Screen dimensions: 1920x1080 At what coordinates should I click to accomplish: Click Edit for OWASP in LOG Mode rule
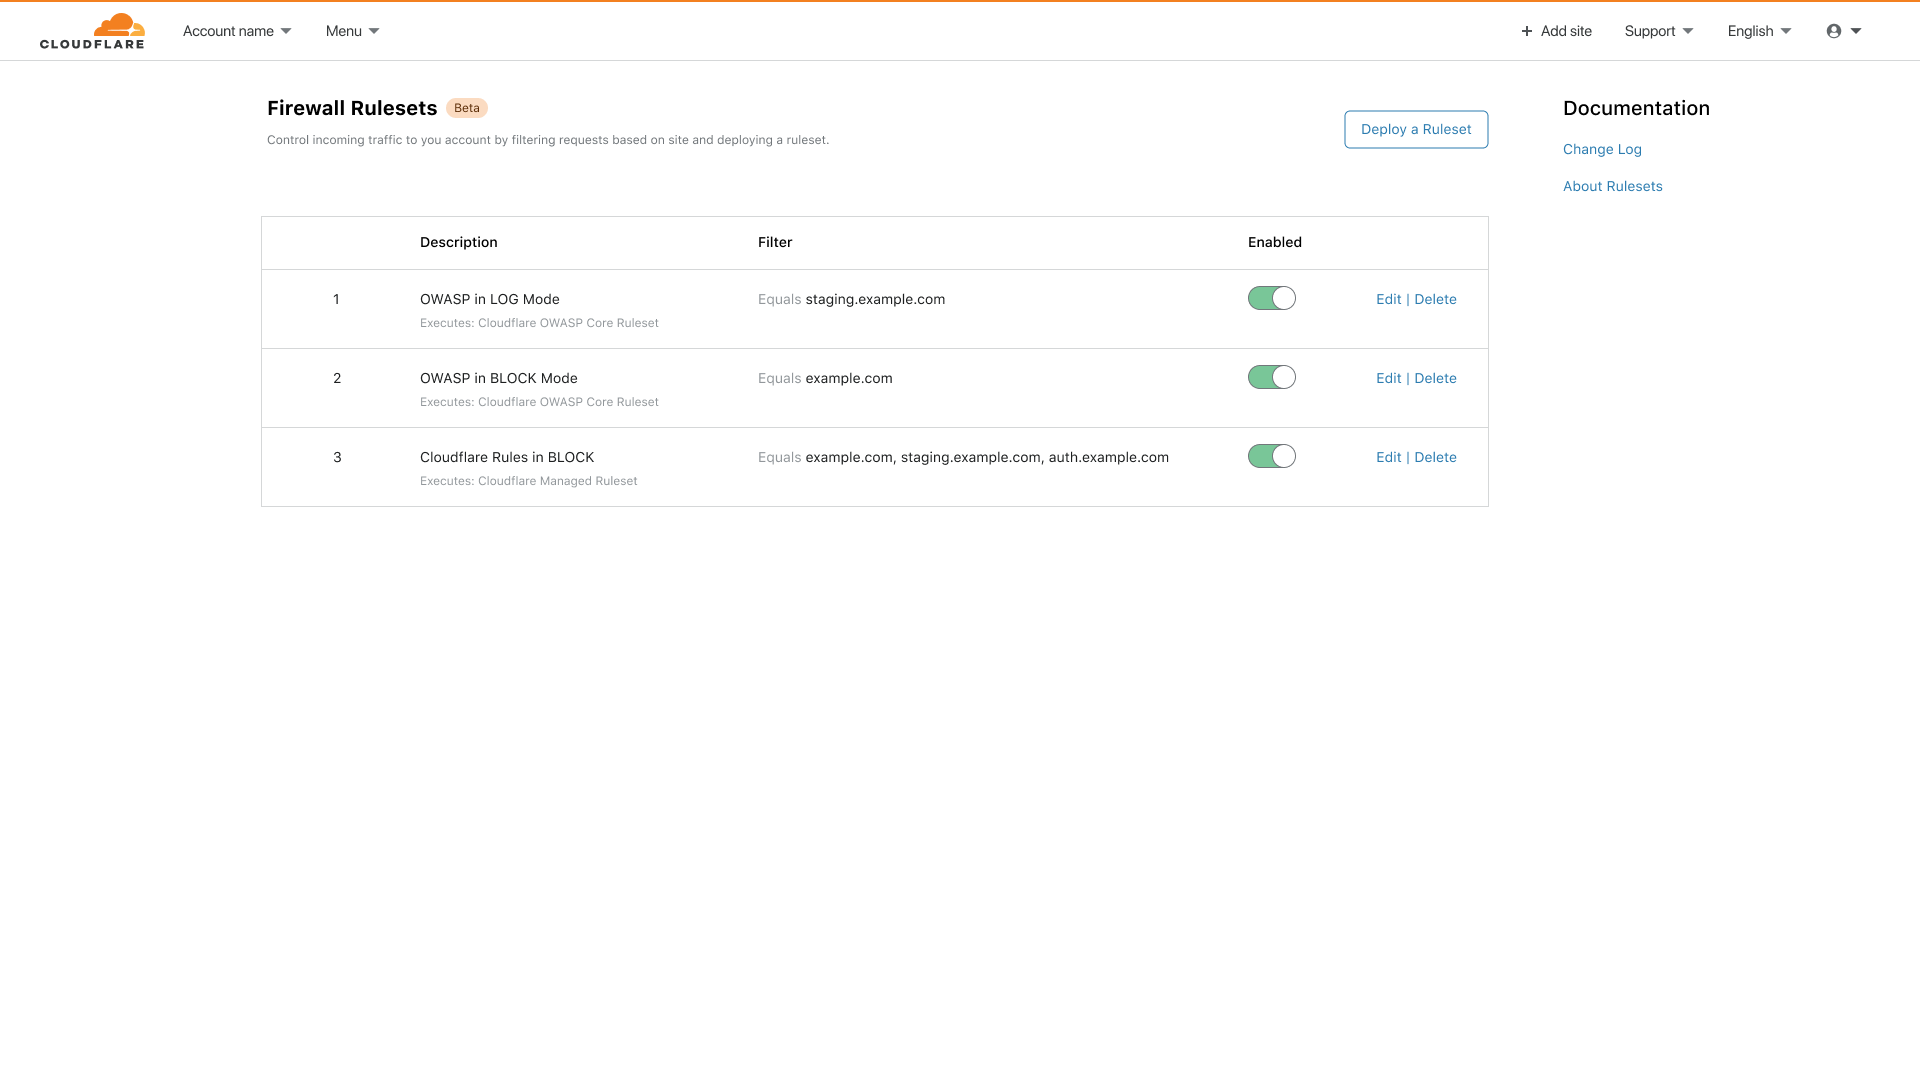tap(1387, 298)
